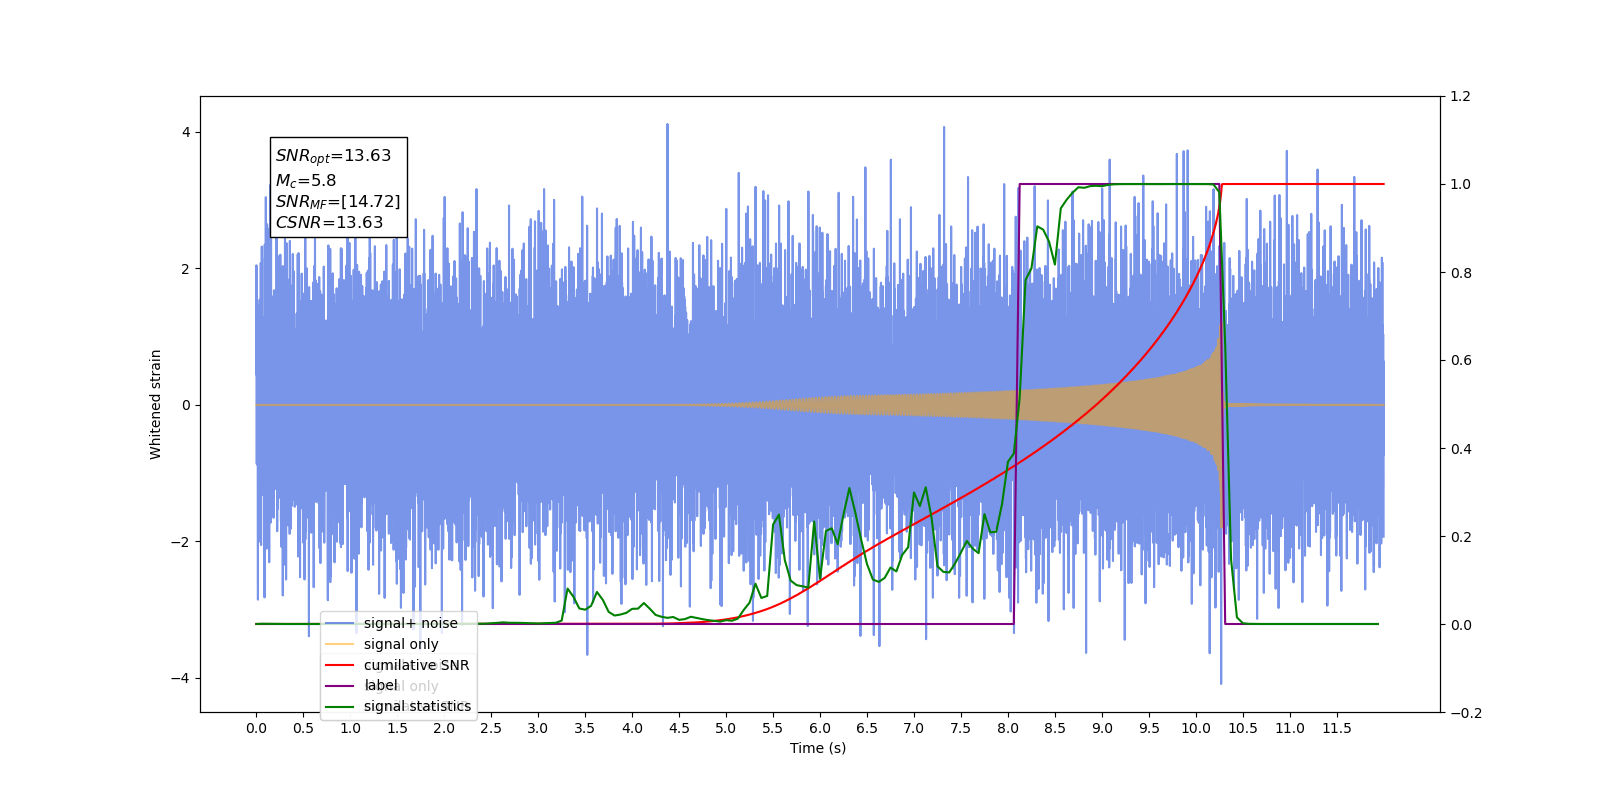Click x-axis tick label 3.0
The width and height of the screenshot is (1600, 800).
538,728
